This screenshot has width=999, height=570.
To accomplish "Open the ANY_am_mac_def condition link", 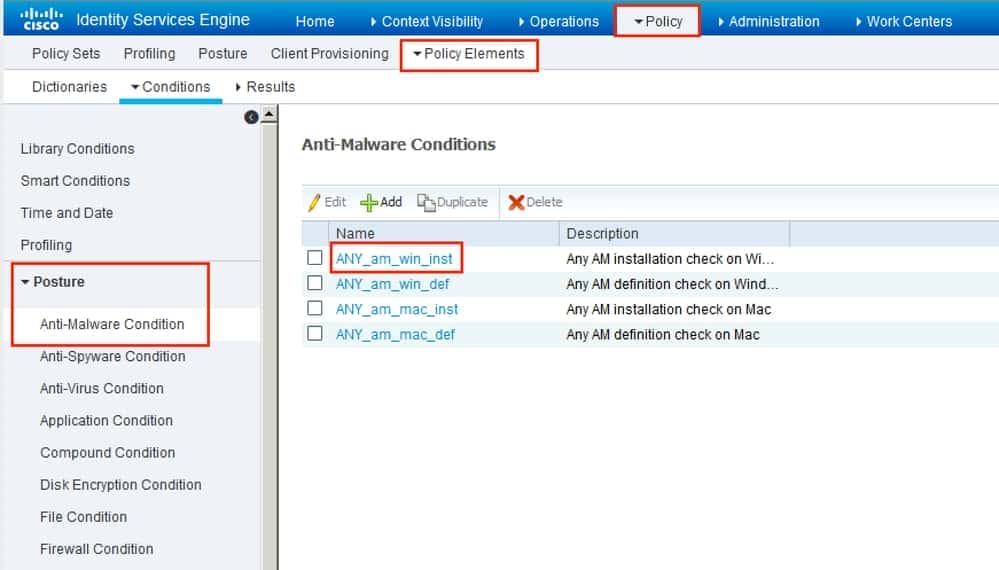I will pos(395,335).
